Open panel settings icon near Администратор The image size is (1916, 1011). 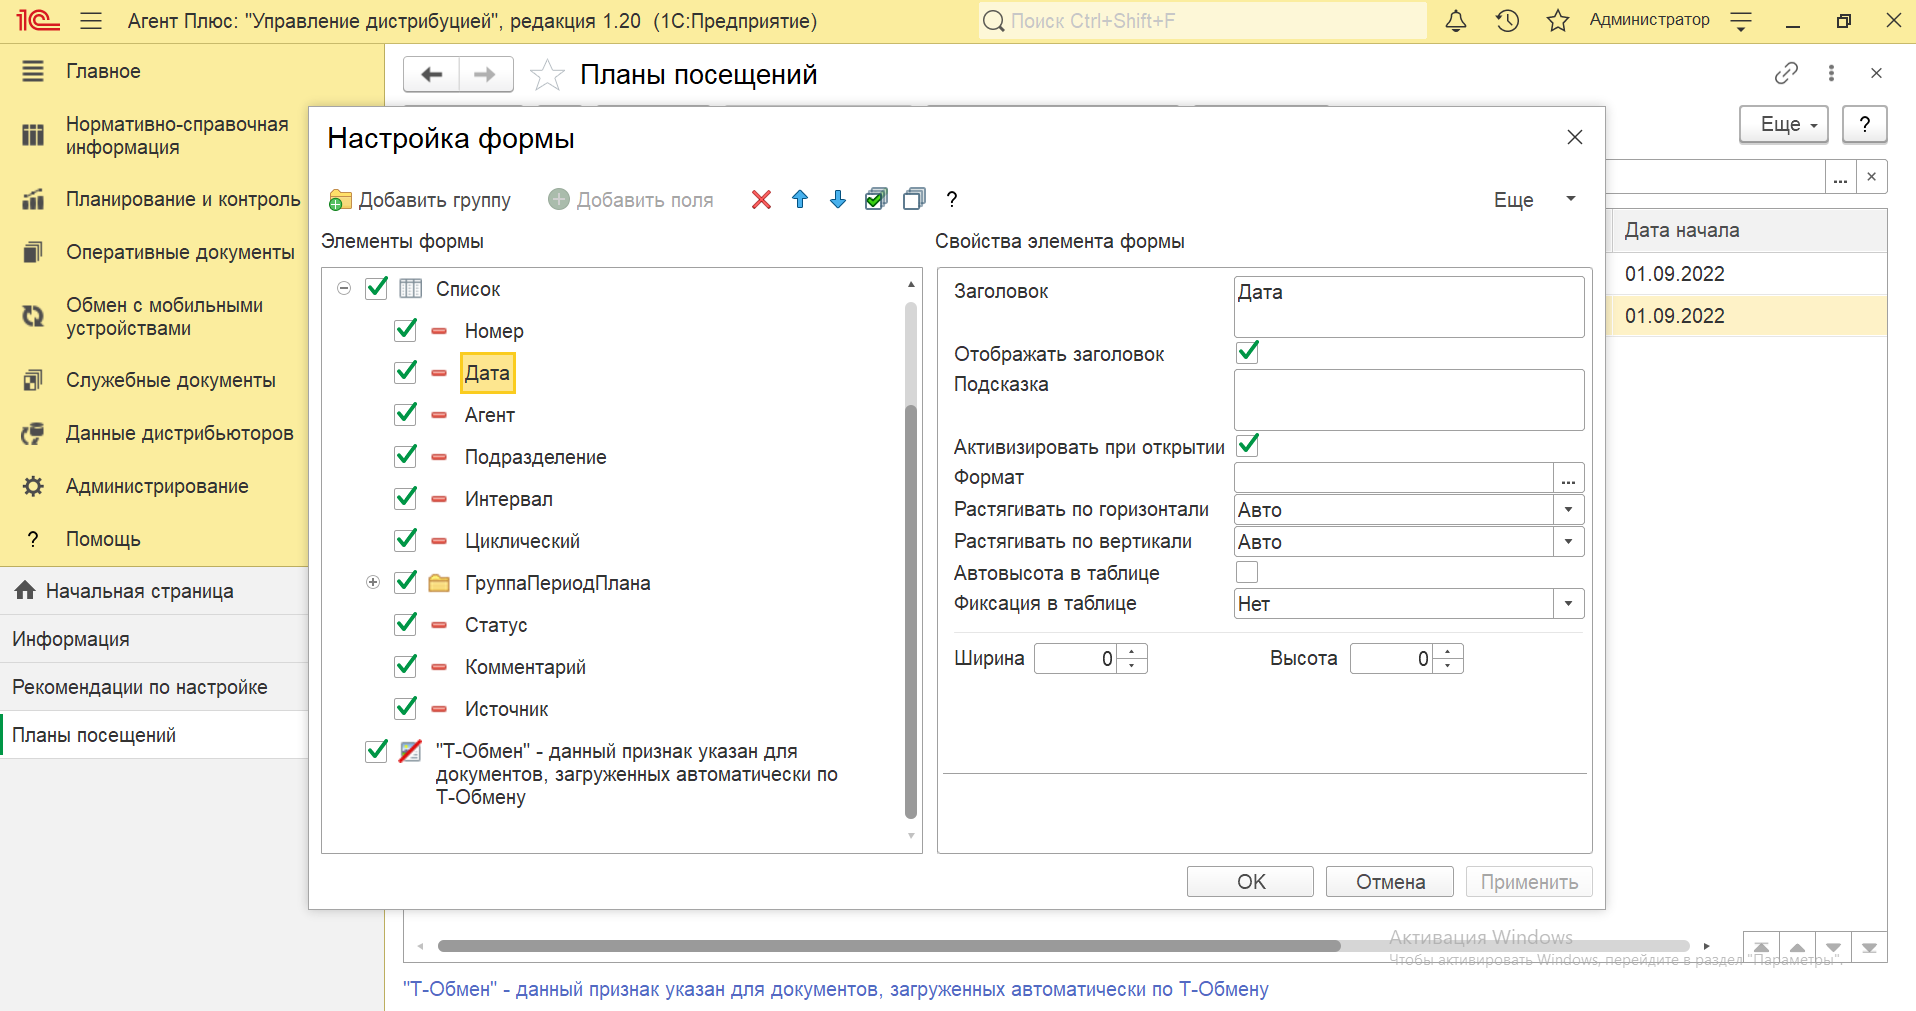(x=1741, y=21)
